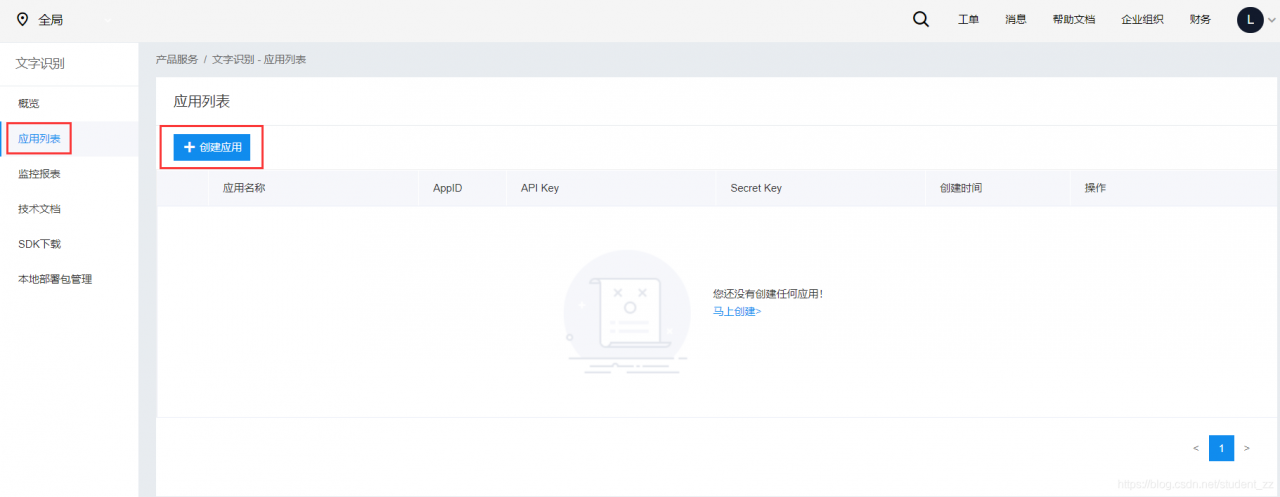The height and width of the screenshot is (497, 1280).
Task: Click the plus icon on 创建应用
Action: pos(189,147)
